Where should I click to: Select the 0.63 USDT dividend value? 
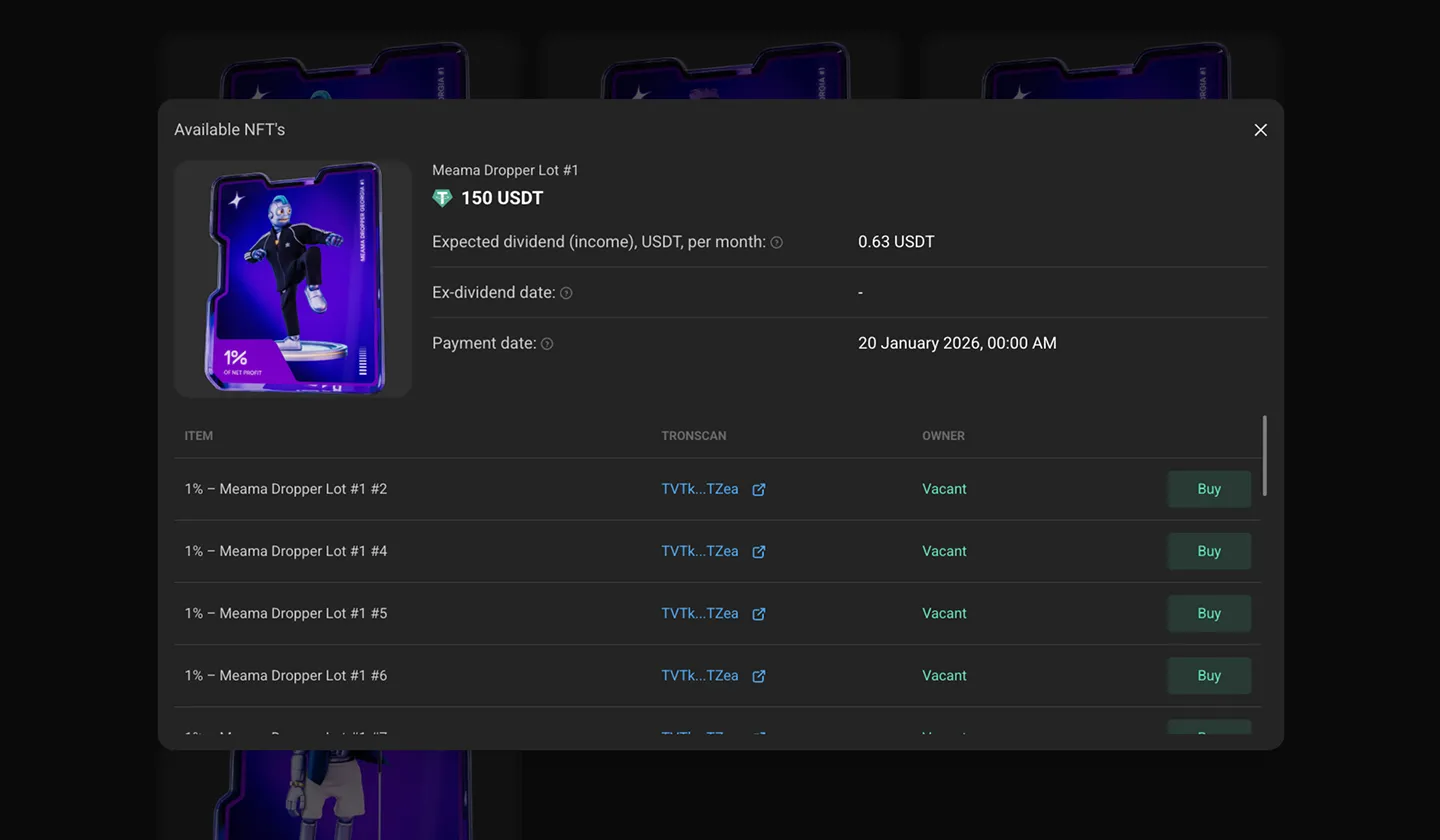[896, 242]
